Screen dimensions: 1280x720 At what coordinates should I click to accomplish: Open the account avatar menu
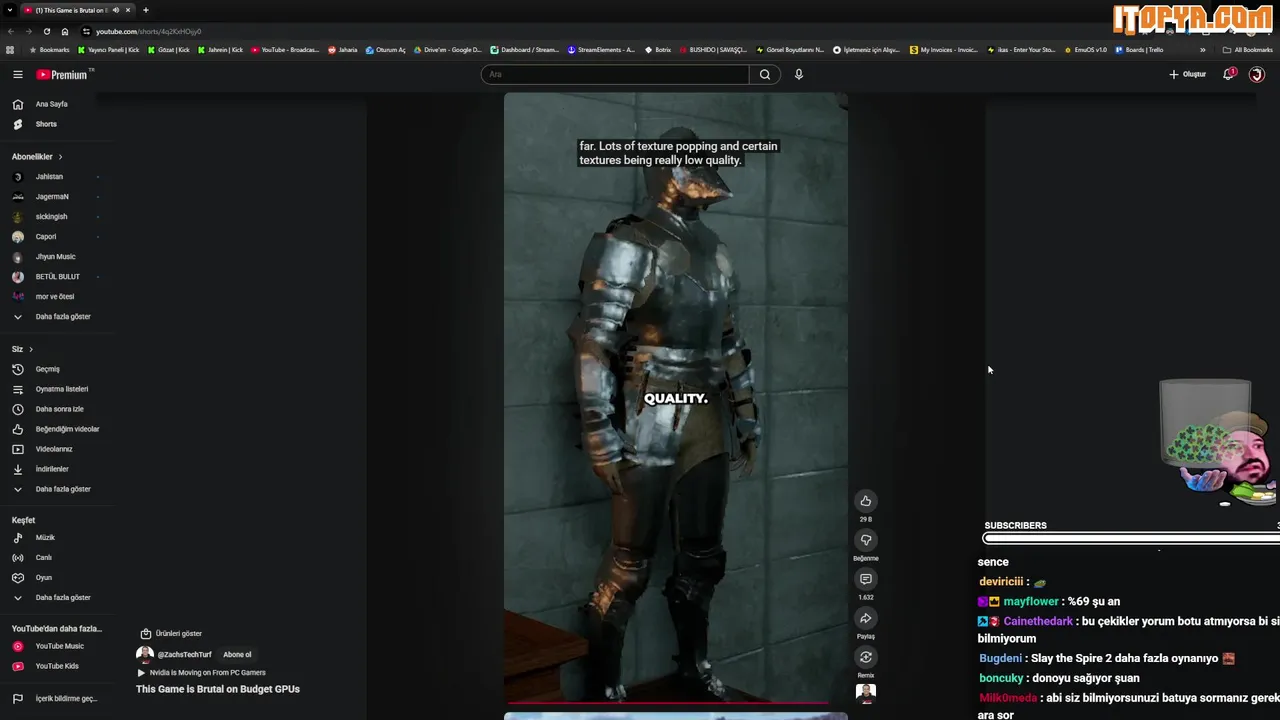[x=1257, y=74]
